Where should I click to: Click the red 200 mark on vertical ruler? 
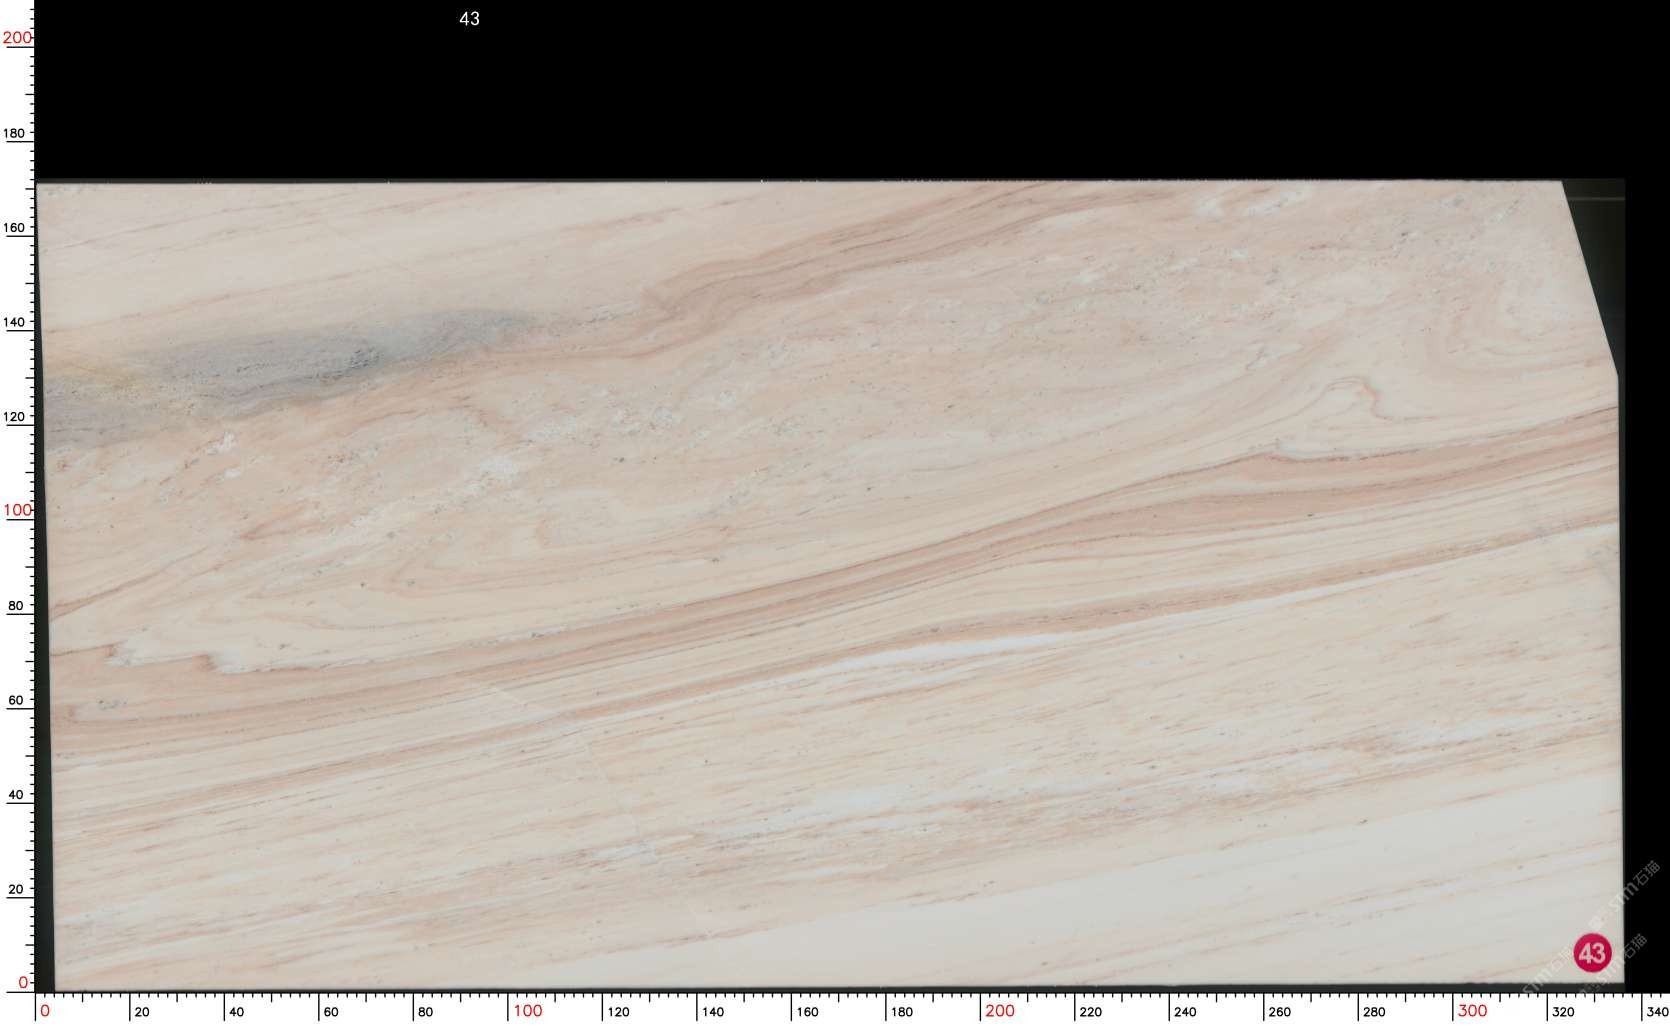pyautogui.click(x=17, y=38)
